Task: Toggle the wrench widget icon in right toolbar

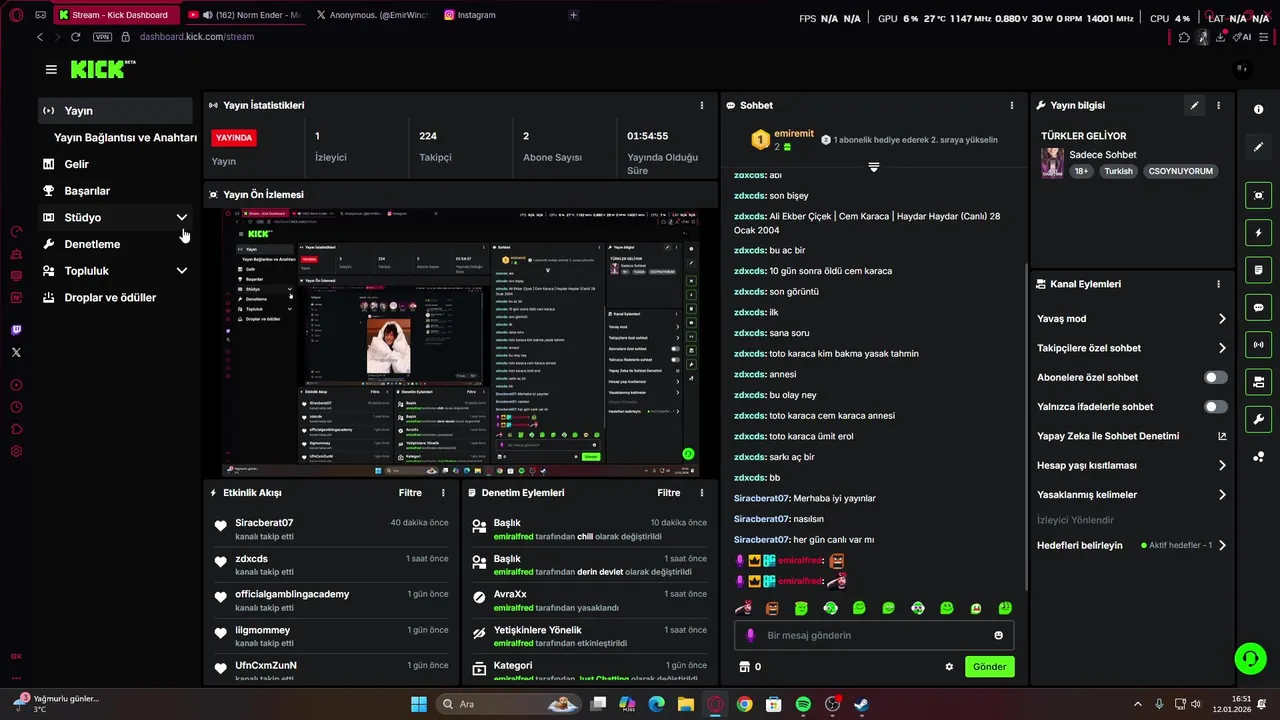Action: [1258, 419]
